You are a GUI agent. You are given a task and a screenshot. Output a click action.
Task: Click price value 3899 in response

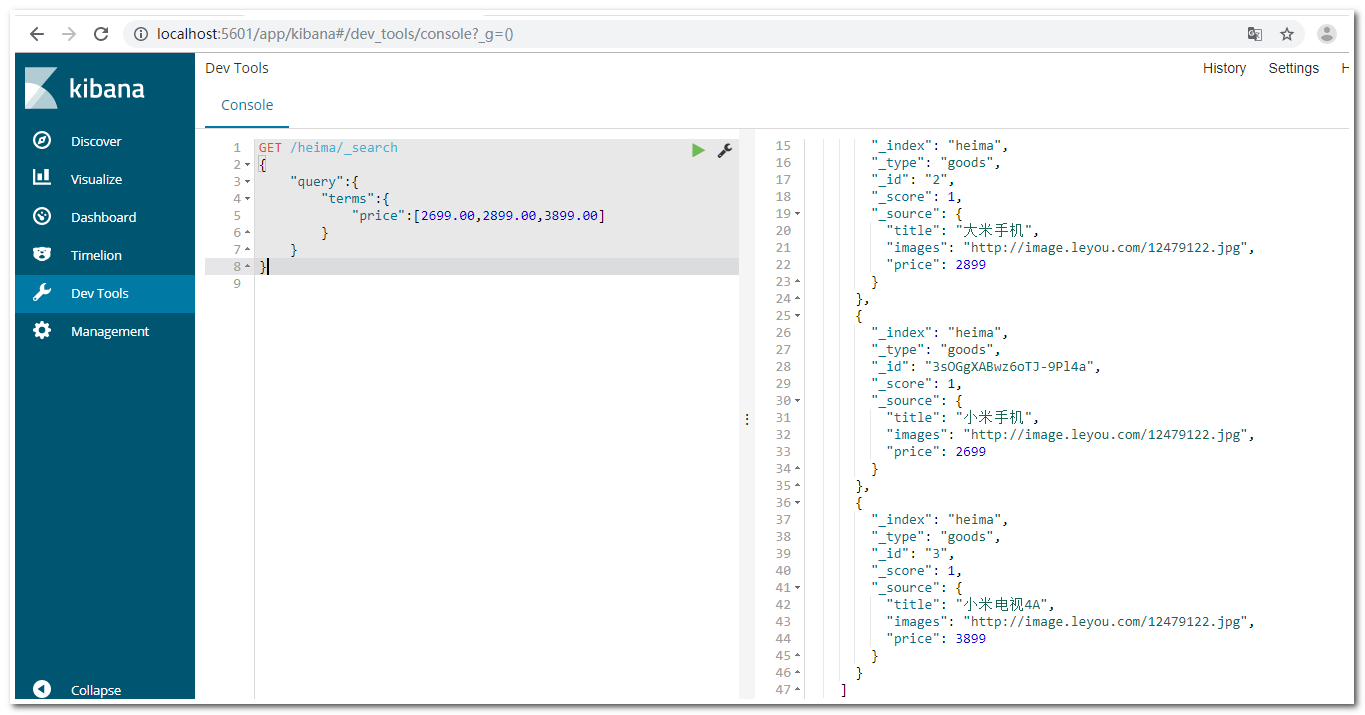click(970, 639)
